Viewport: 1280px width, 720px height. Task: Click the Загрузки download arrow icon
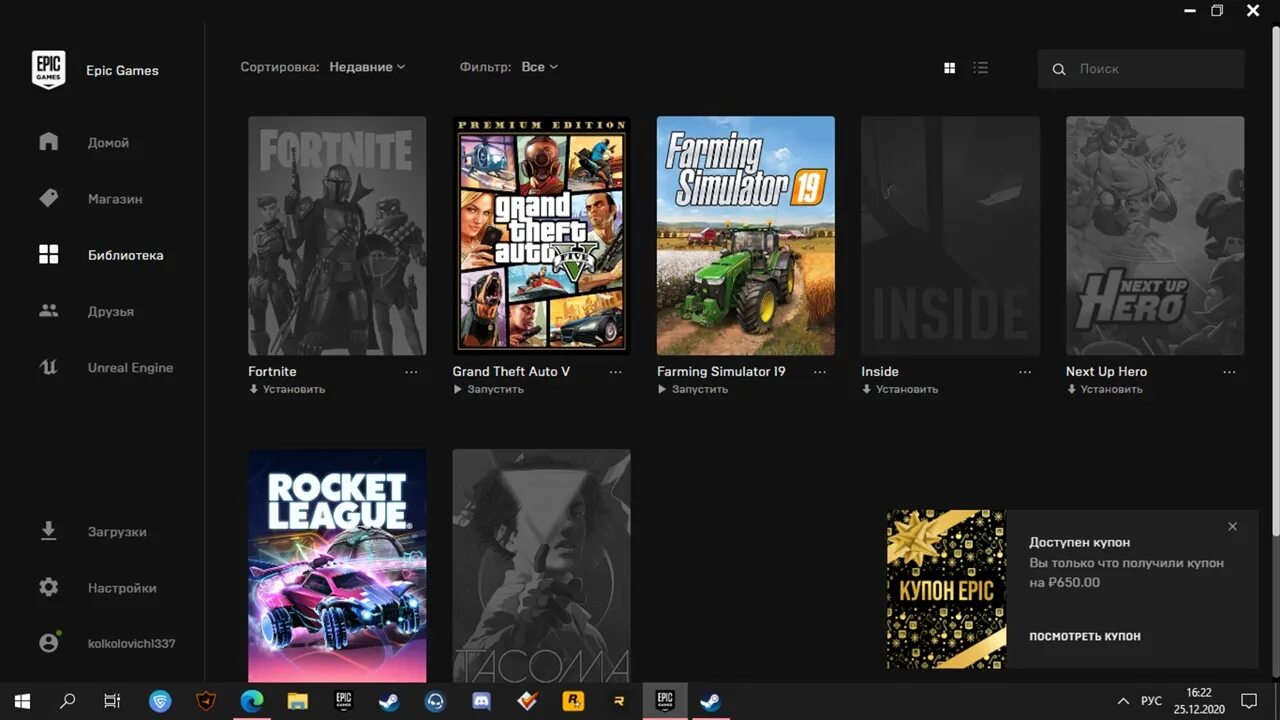48,531
